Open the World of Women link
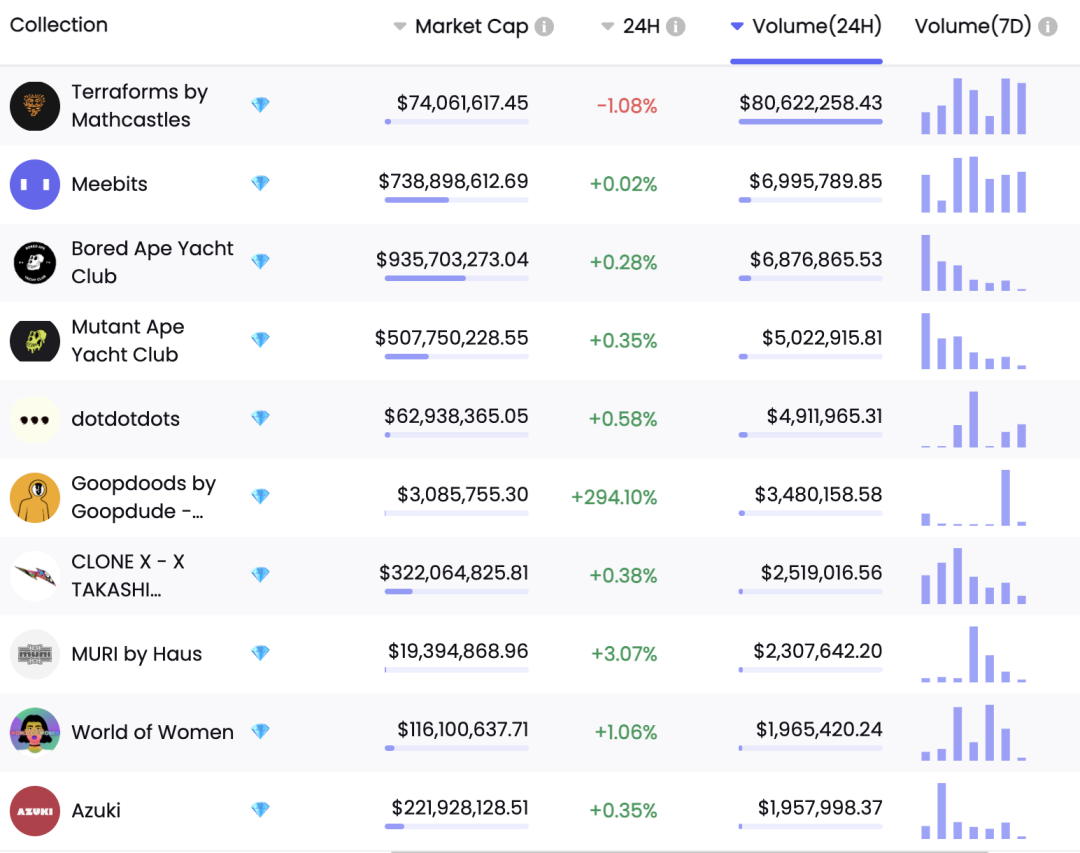Viewport: 1080px width, 853px height. coord(152,732)
